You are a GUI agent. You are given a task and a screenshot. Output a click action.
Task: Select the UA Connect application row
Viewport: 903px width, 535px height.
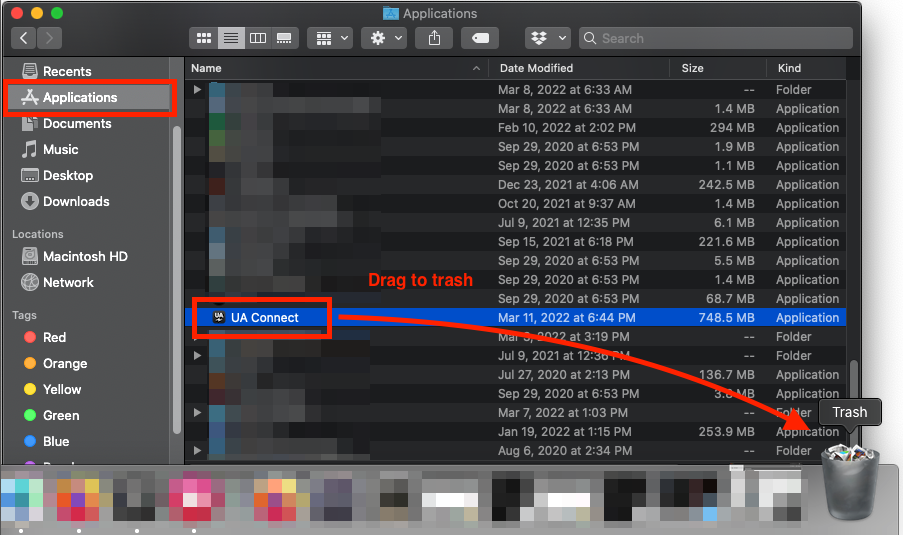click(x=265, y=317)
